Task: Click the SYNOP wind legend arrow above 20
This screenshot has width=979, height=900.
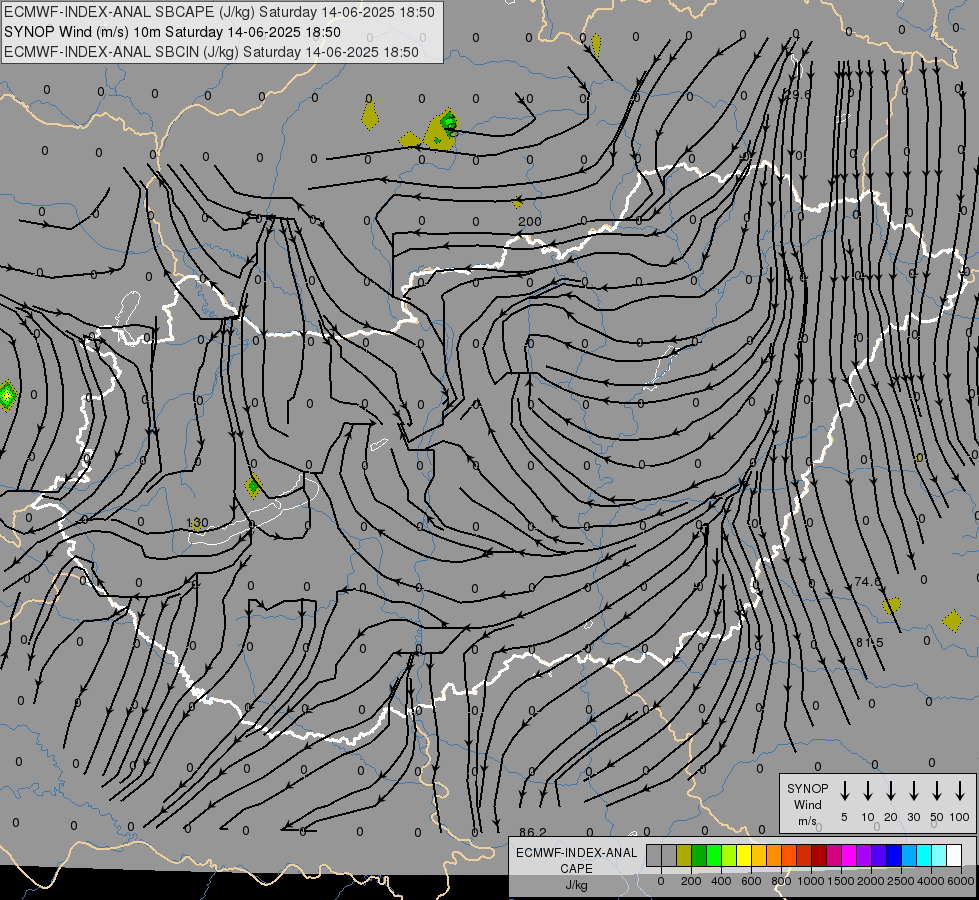Action: [890, 791]
